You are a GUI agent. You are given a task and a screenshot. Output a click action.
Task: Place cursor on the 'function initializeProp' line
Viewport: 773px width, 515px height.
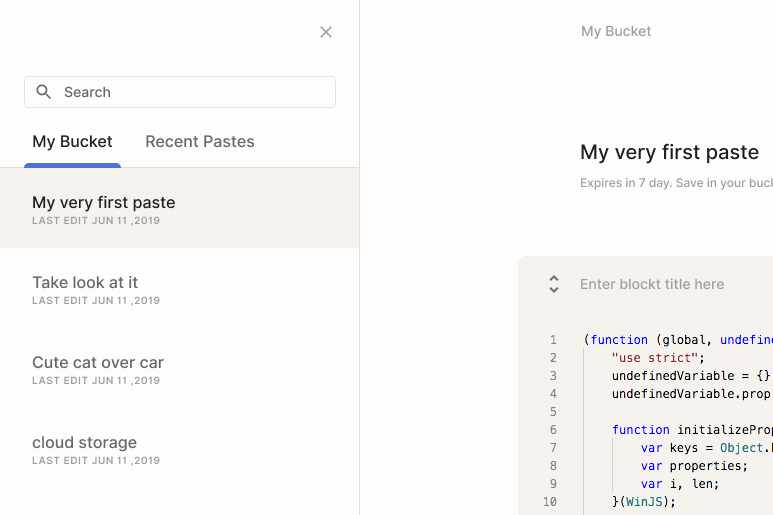pyautogui.click(x=691, y=430)
